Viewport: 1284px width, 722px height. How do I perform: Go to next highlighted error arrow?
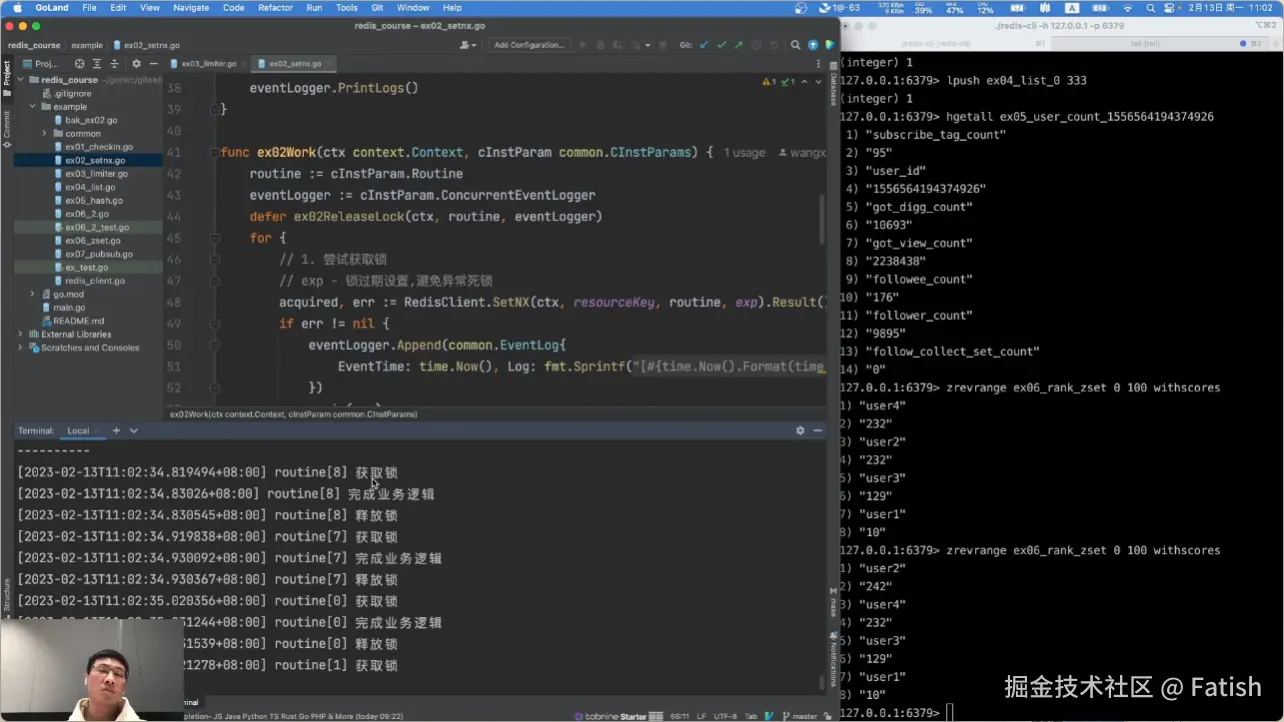tap(818, 81)
